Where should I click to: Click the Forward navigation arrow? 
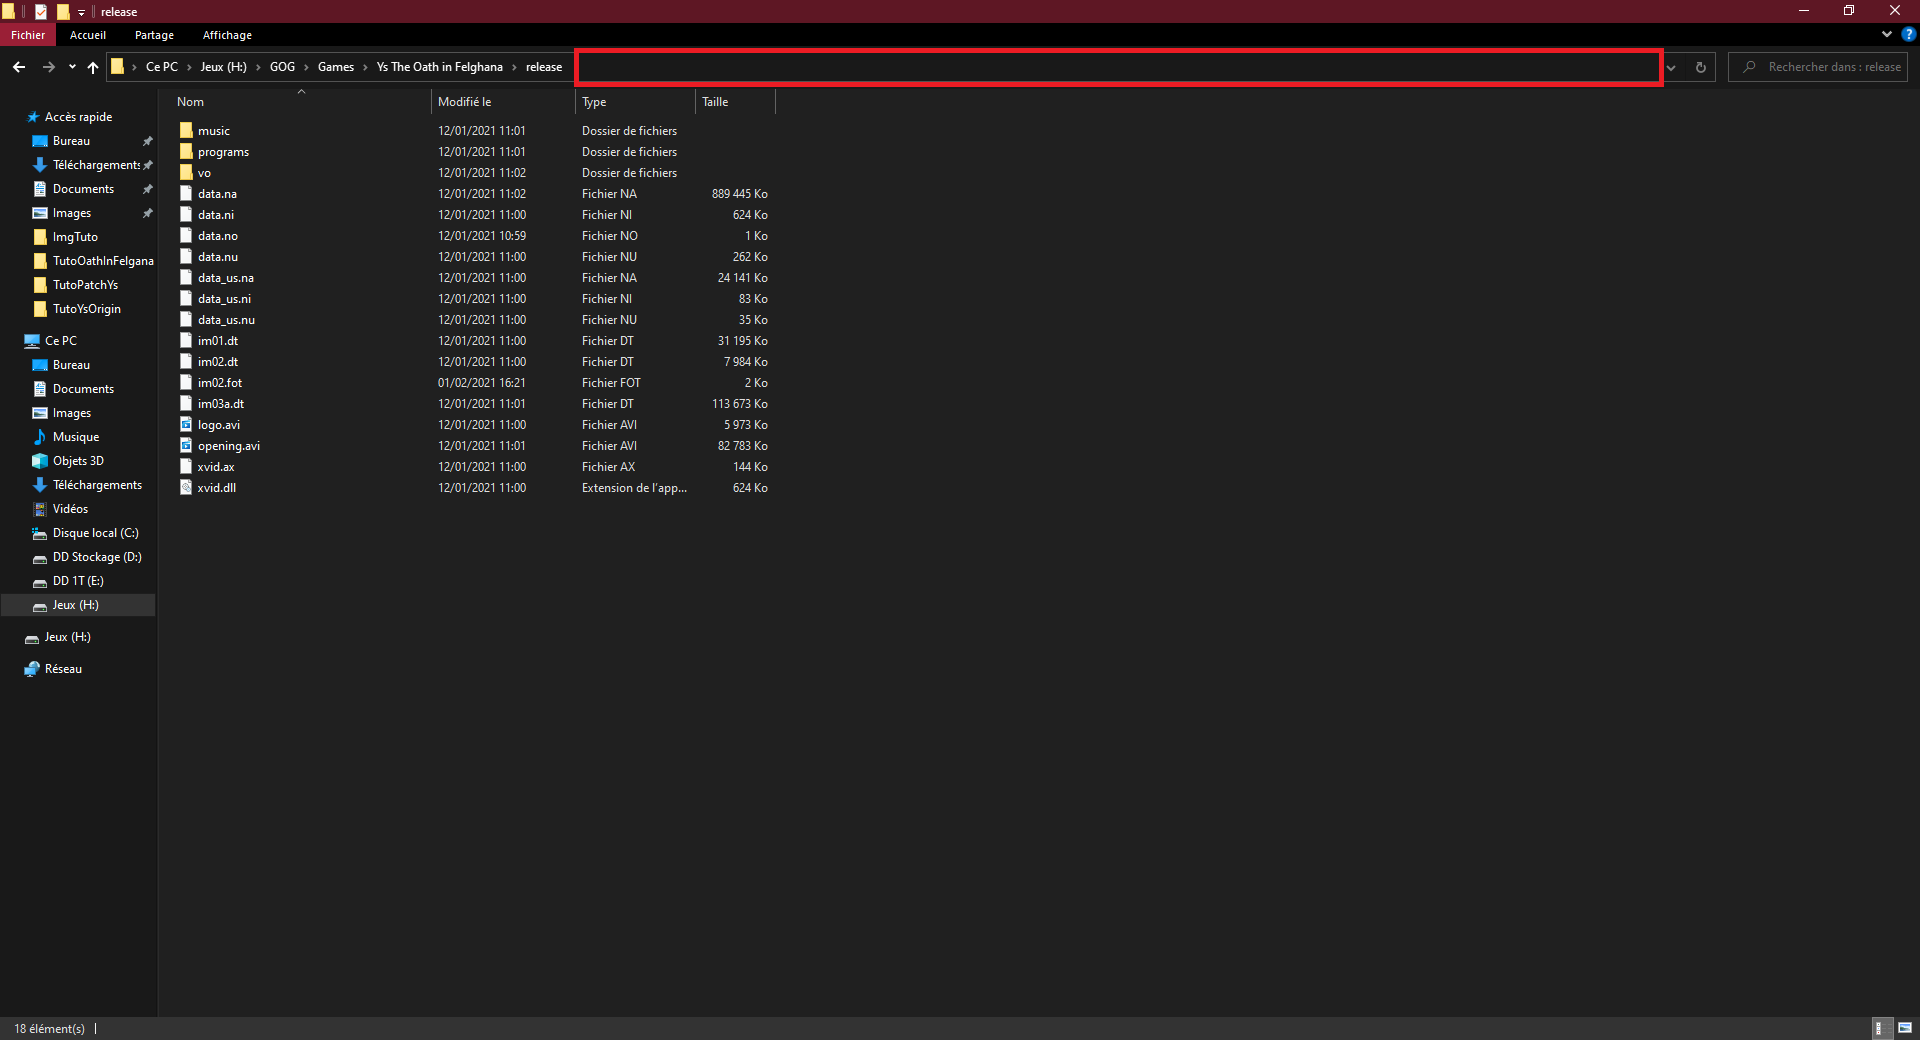[x=48, y=67]
